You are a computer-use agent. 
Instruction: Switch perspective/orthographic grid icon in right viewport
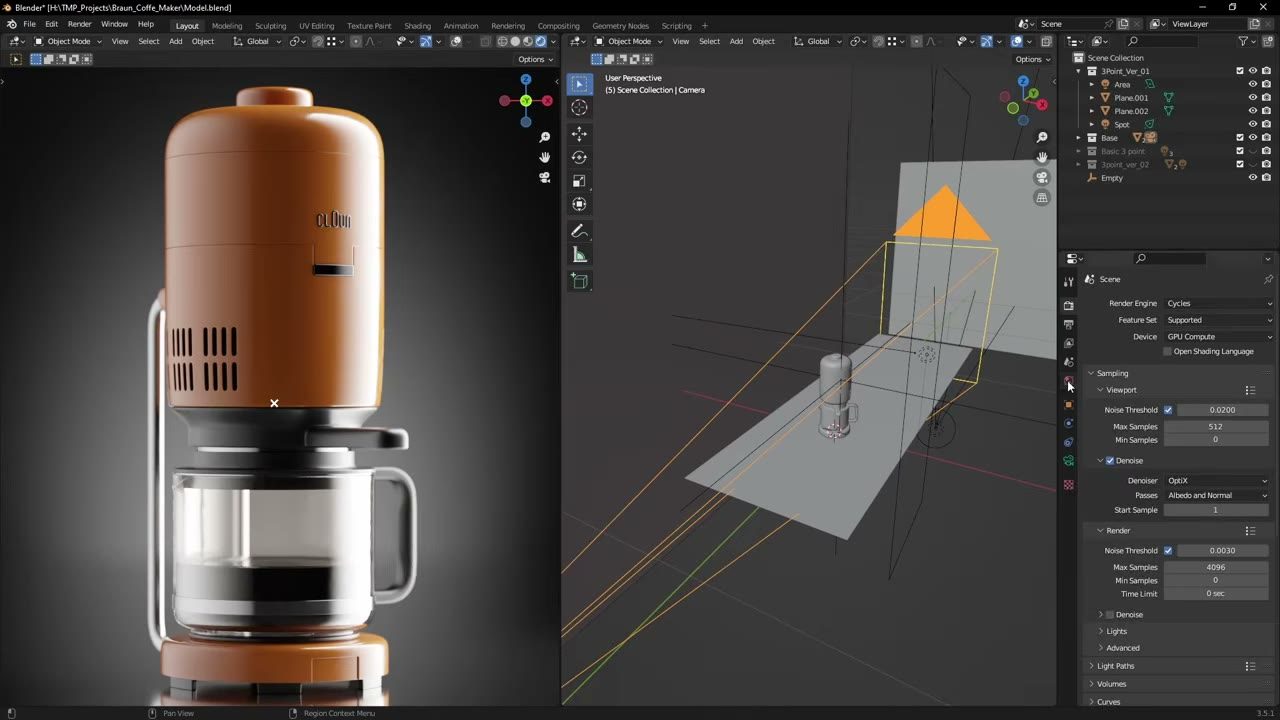(1042, 197)
